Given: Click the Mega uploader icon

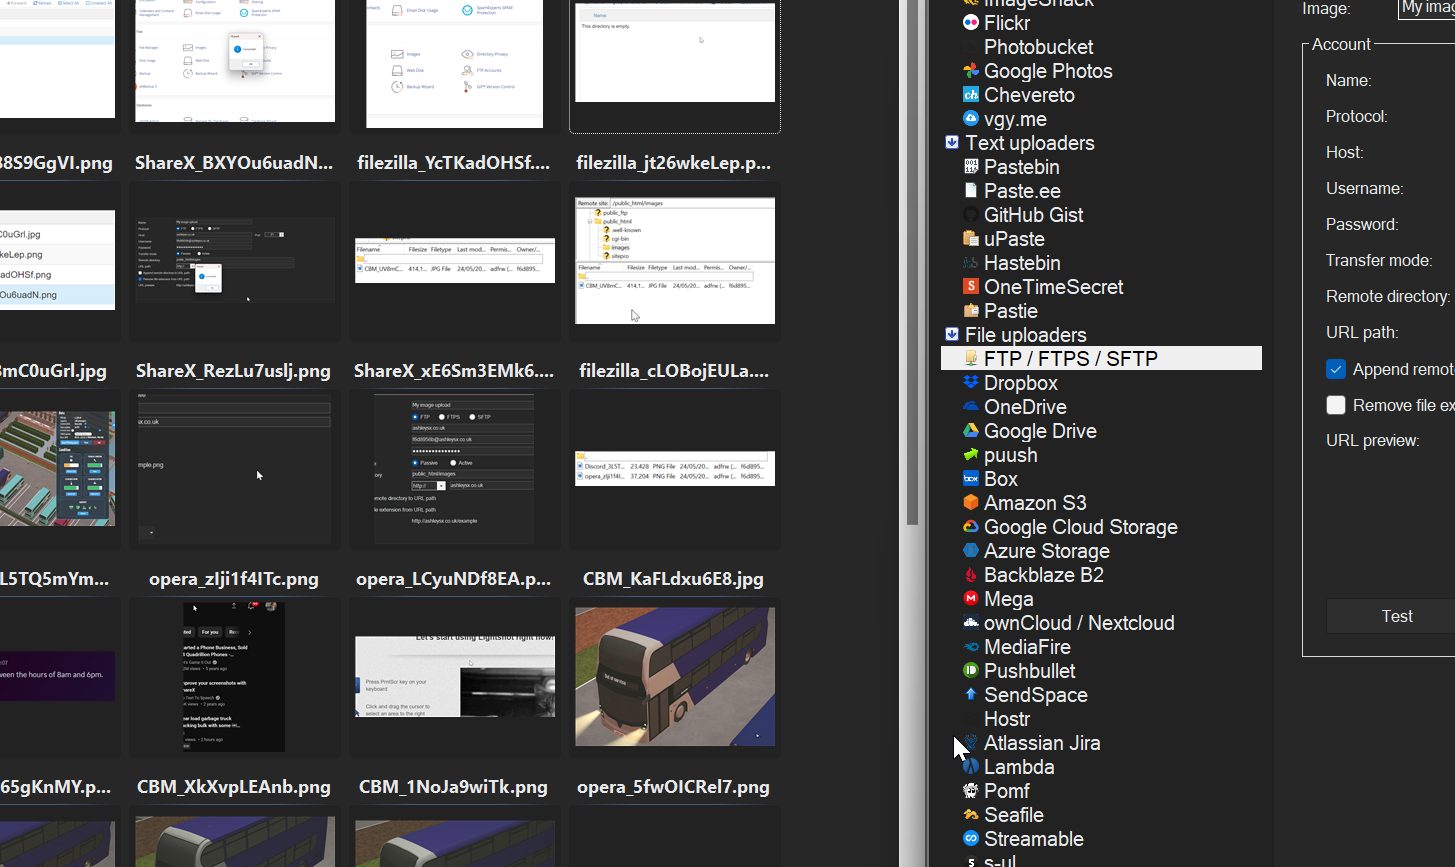Looking at the screenshot, I should point(970,599).
